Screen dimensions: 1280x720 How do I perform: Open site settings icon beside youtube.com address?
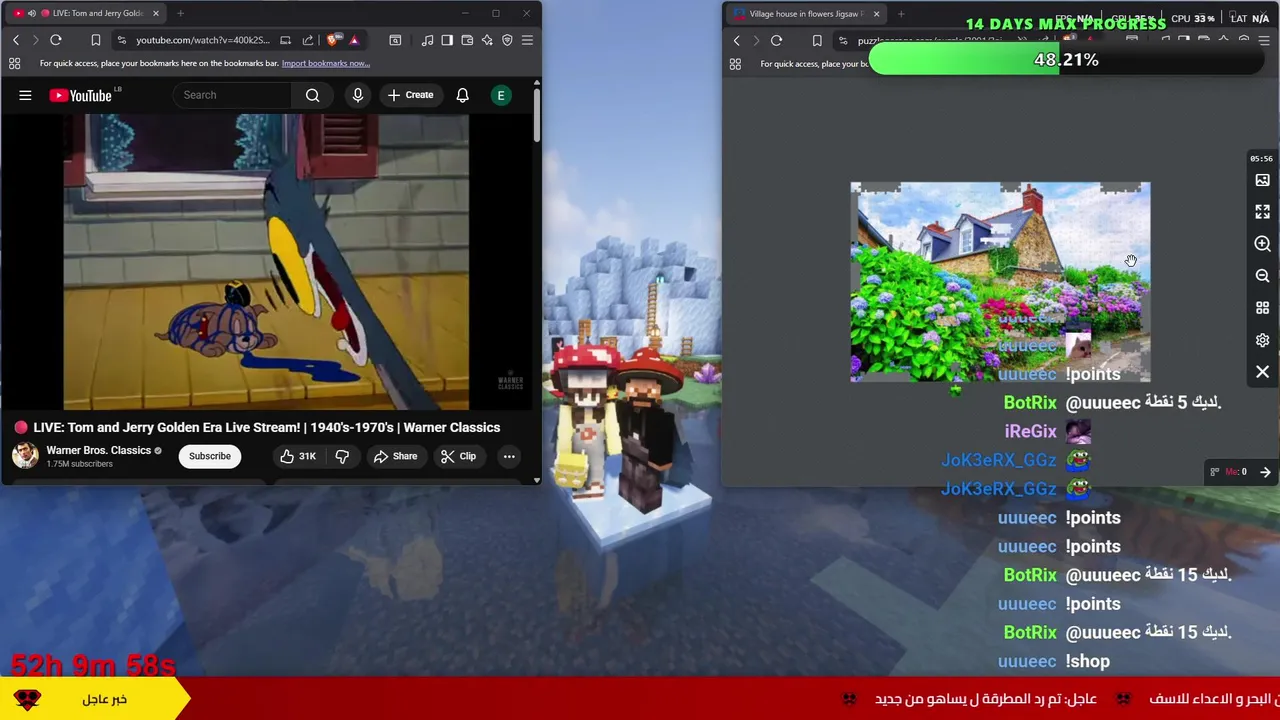coord(121,40)
